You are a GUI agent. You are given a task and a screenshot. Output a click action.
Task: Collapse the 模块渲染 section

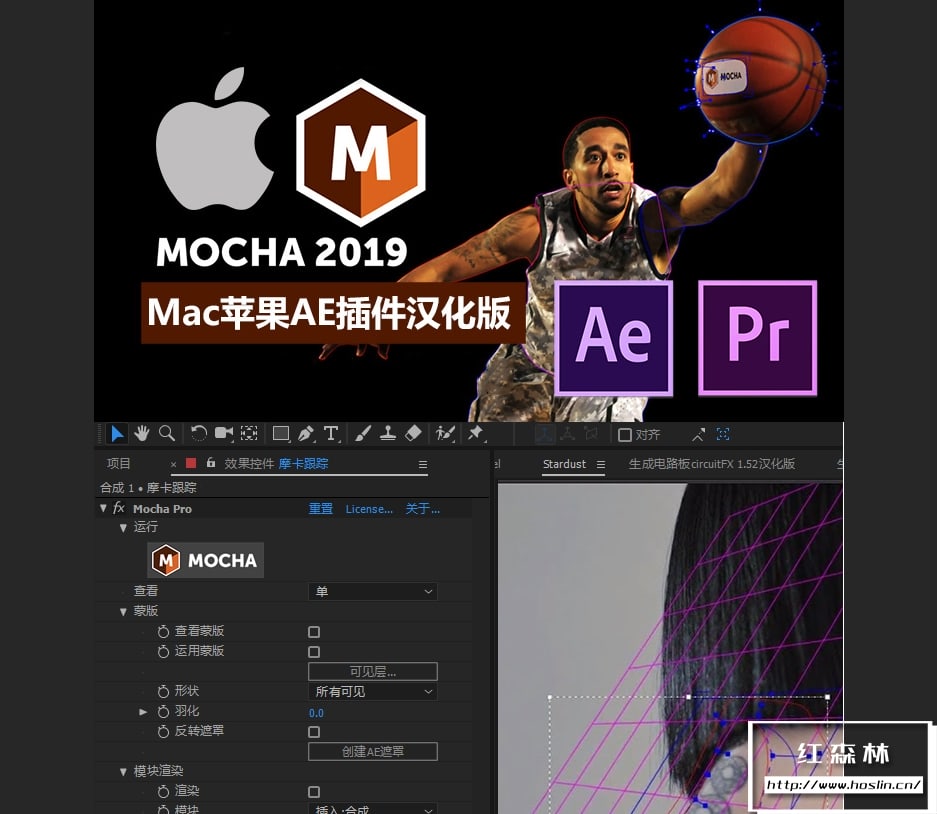[x=123, y=772]
